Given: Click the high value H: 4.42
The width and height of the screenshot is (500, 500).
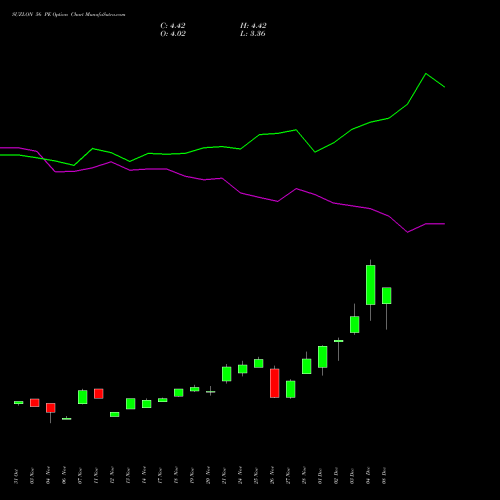Looking at the screenshot, I should tap(253, 26).
